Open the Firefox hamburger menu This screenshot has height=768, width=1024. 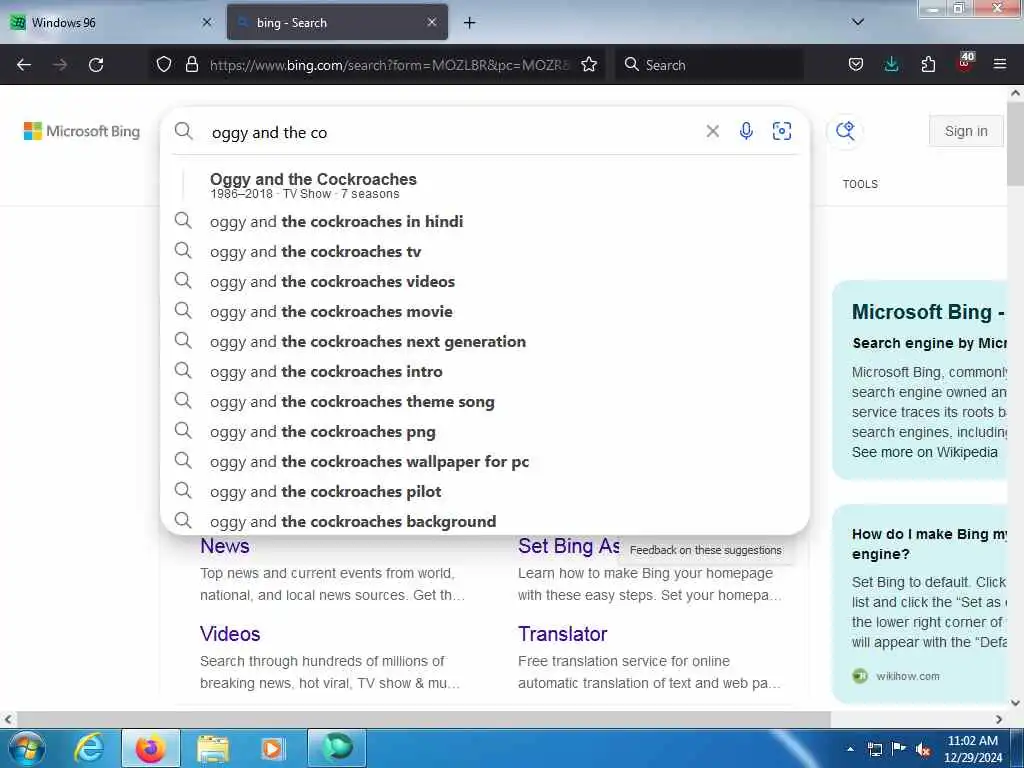pyautogui.click(x=1000, y=64)
